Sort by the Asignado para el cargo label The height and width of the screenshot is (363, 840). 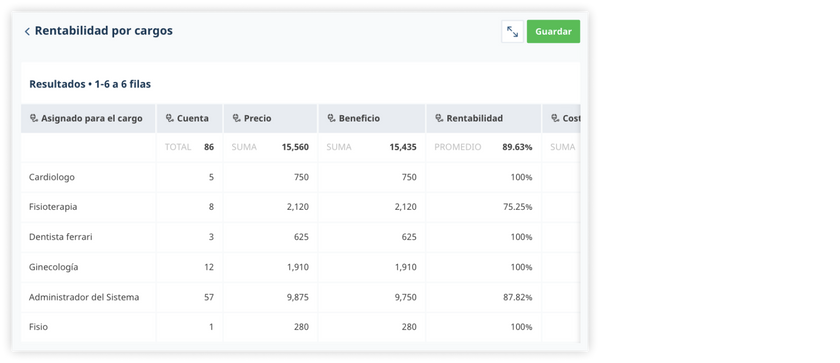[92, 118]
